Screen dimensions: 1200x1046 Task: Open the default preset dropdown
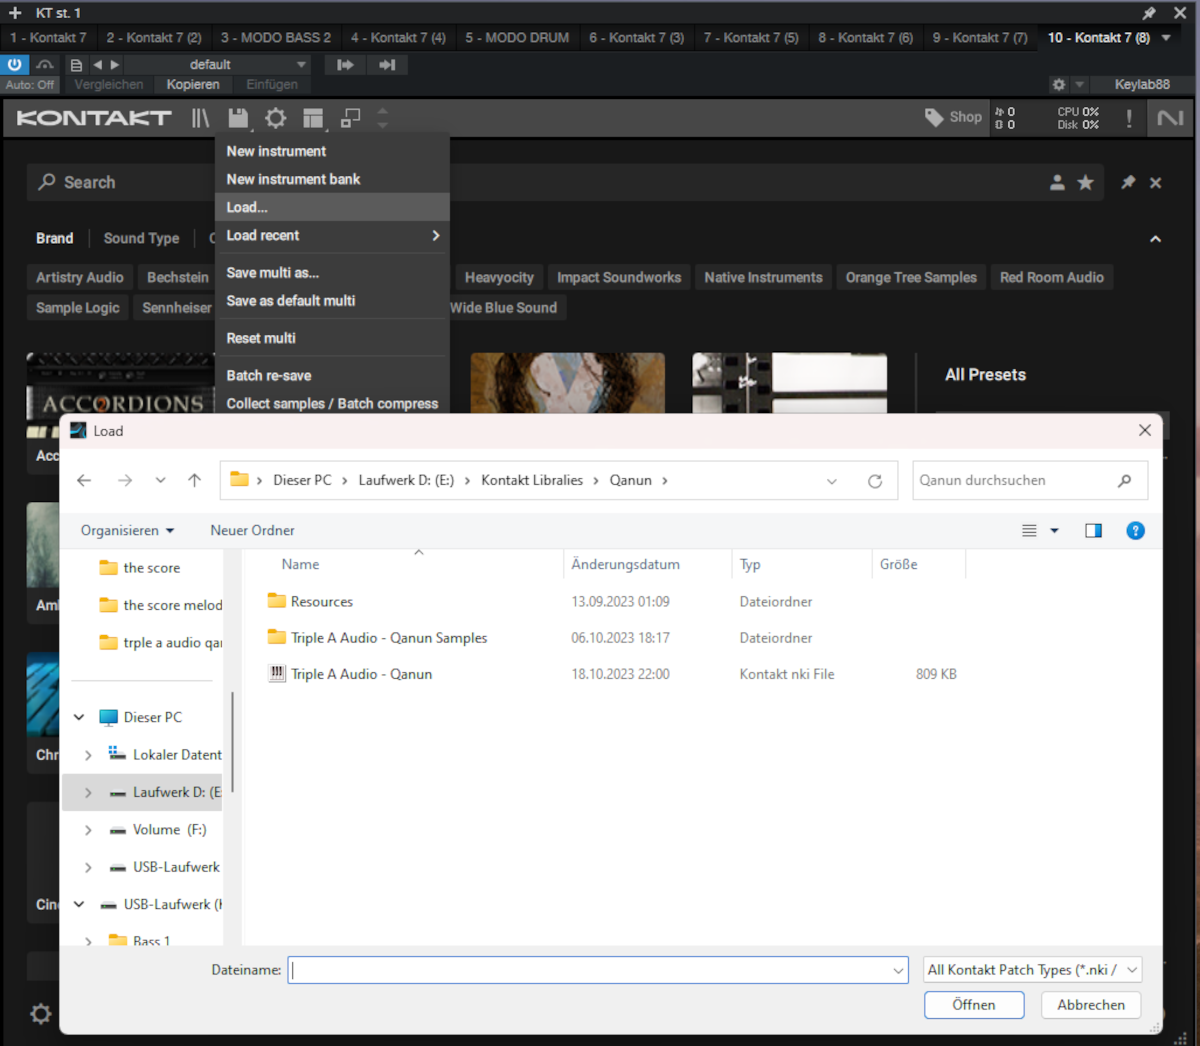coord(301,65)
